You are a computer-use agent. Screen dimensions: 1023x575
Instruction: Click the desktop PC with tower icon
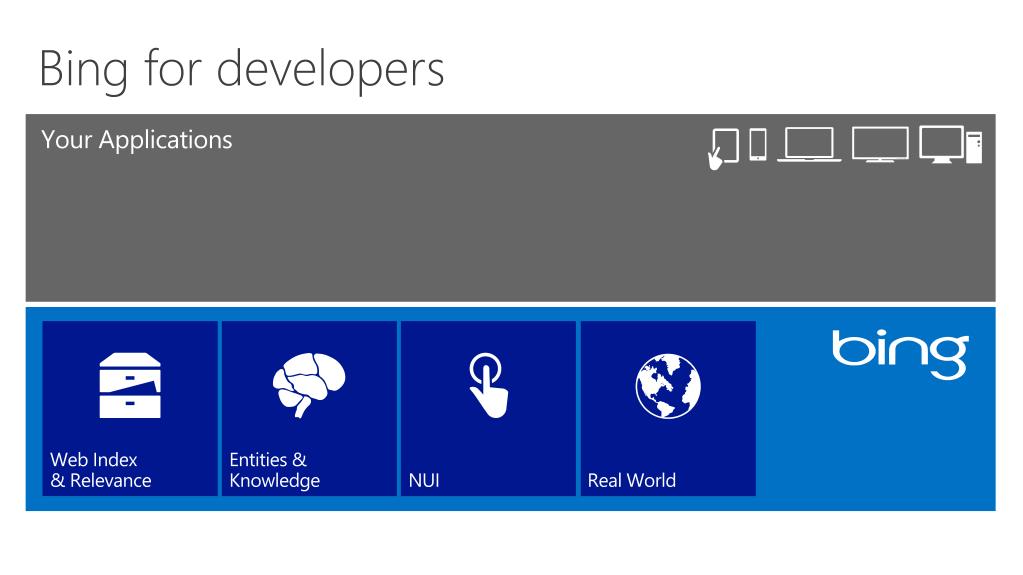coord(951,144)
